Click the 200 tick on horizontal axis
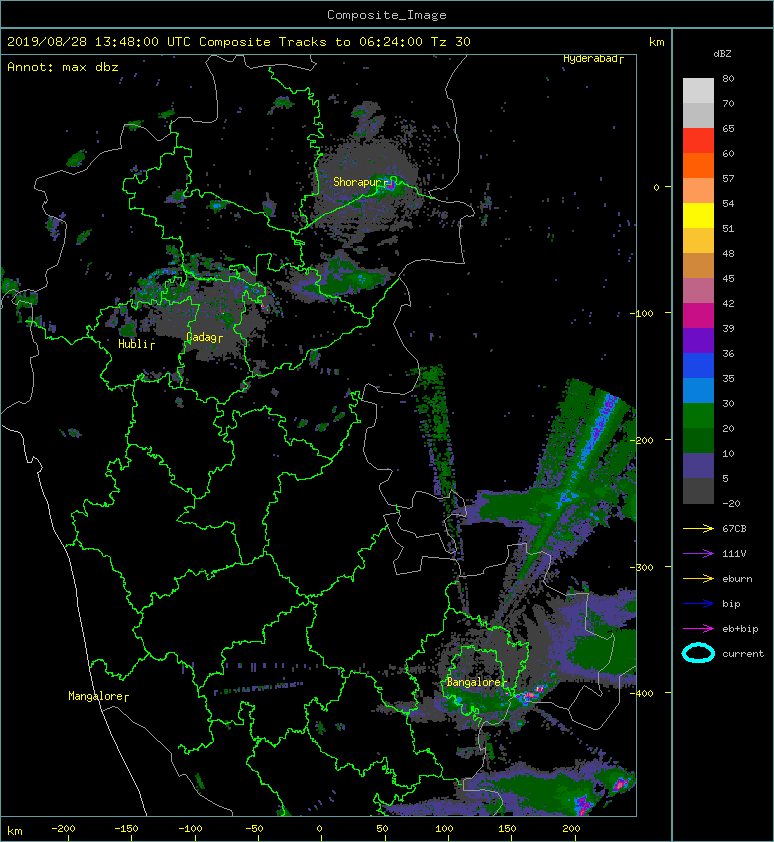 pyautogui.click(x=570, y=829)
